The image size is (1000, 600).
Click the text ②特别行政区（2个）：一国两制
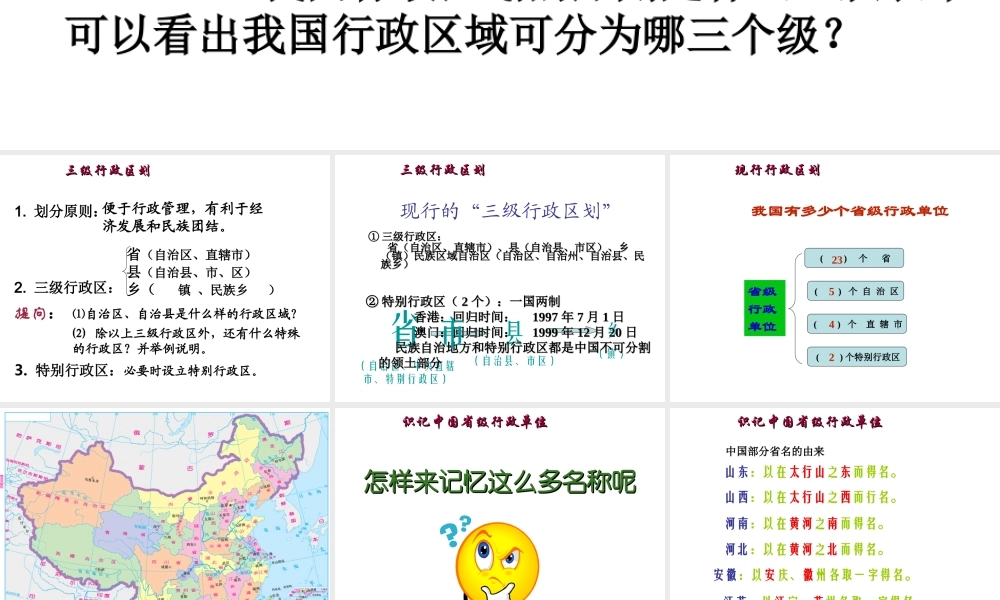(463, 301)
